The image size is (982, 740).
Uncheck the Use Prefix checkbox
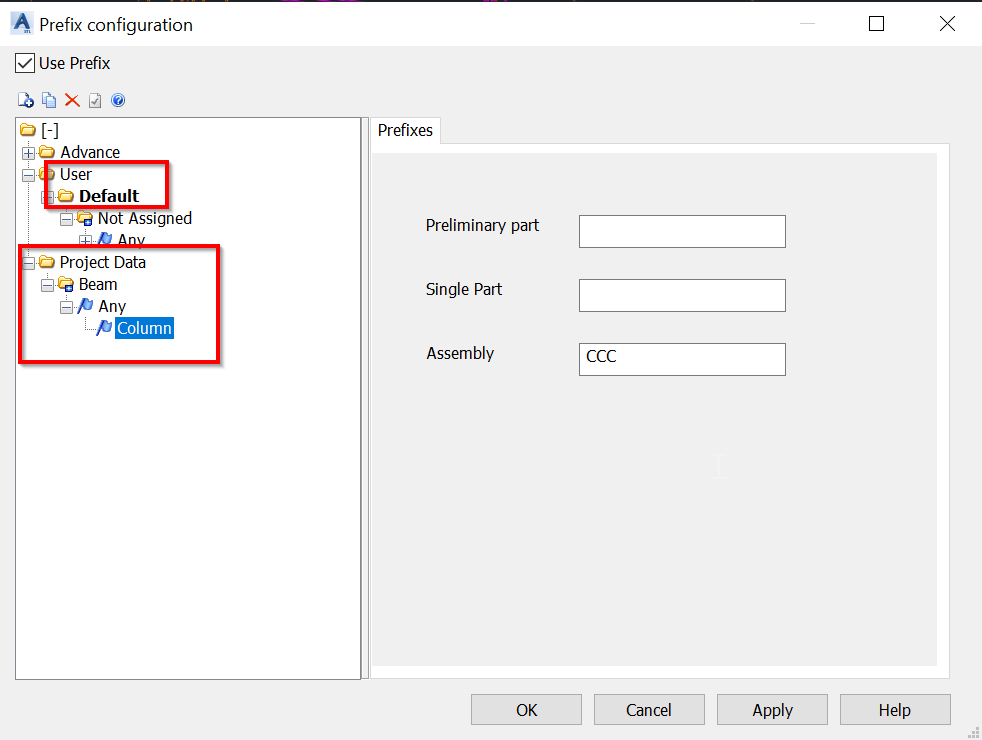(x=24, y=63)
